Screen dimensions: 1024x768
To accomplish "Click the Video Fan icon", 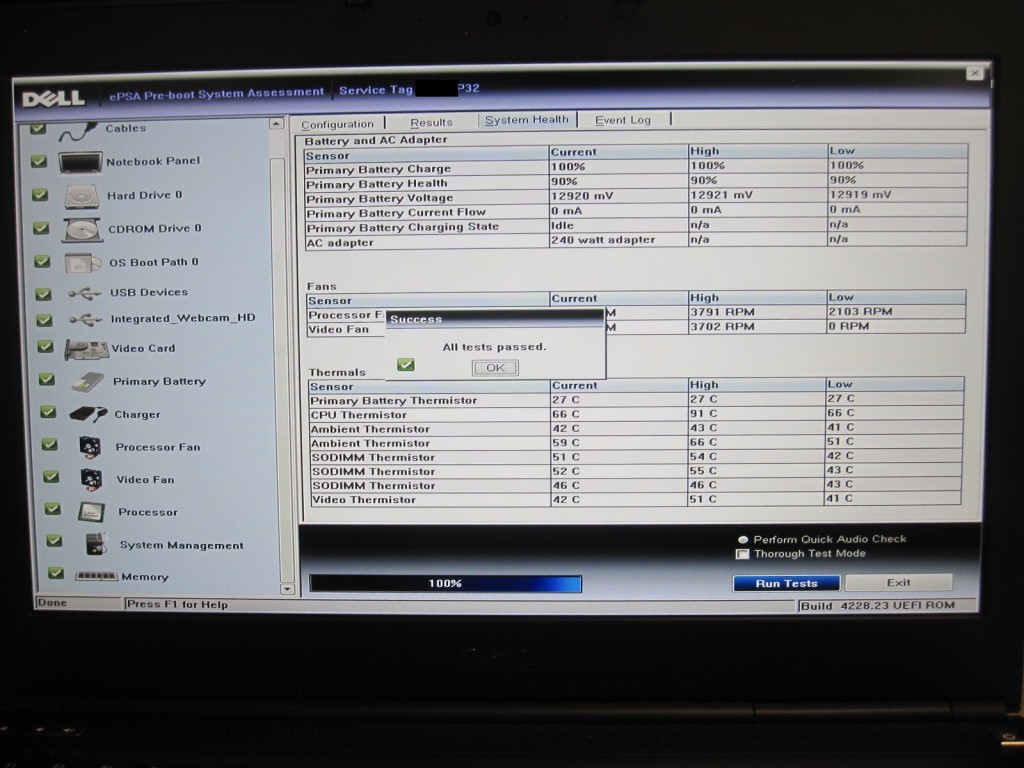I will (91, 480).
